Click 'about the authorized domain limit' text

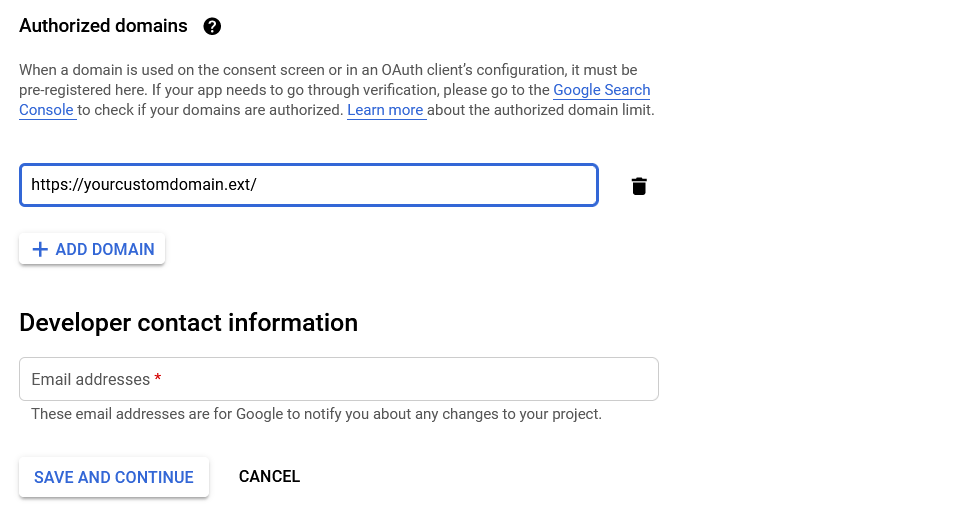[541, 110]
